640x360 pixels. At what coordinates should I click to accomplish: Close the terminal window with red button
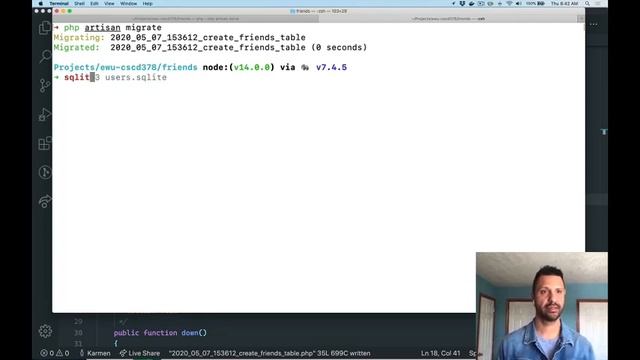coord(57,11)
